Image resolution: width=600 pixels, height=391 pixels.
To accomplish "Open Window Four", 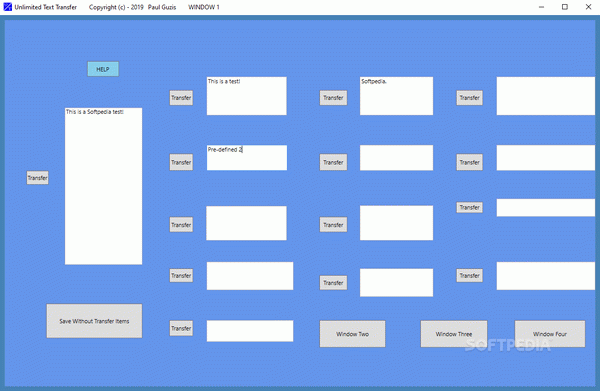I will [550, 334].
